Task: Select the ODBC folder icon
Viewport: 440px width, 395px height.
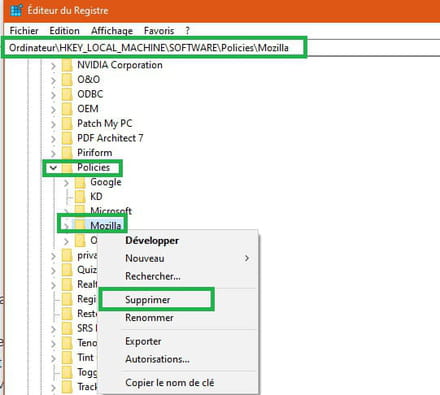Action: [67, 94]
